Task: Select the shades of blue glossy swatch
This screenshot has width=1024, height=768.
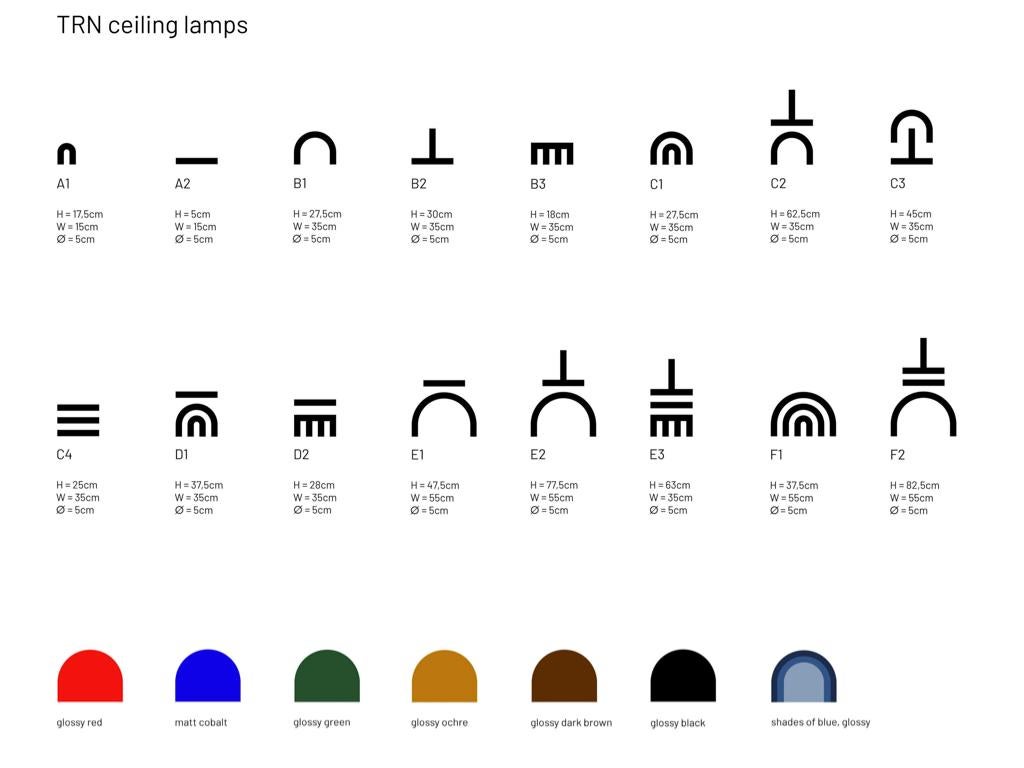Action: 803,677
